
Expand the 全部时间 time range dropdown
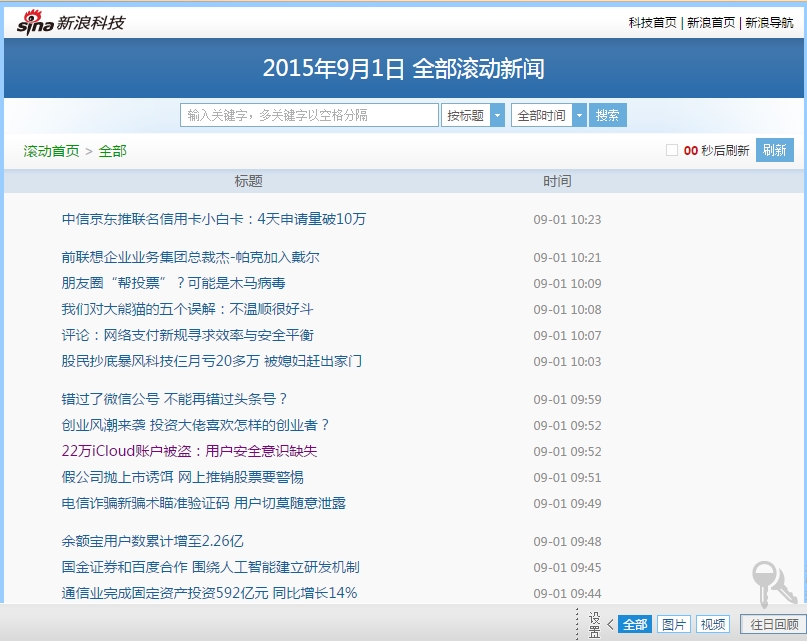click(579, 116)
